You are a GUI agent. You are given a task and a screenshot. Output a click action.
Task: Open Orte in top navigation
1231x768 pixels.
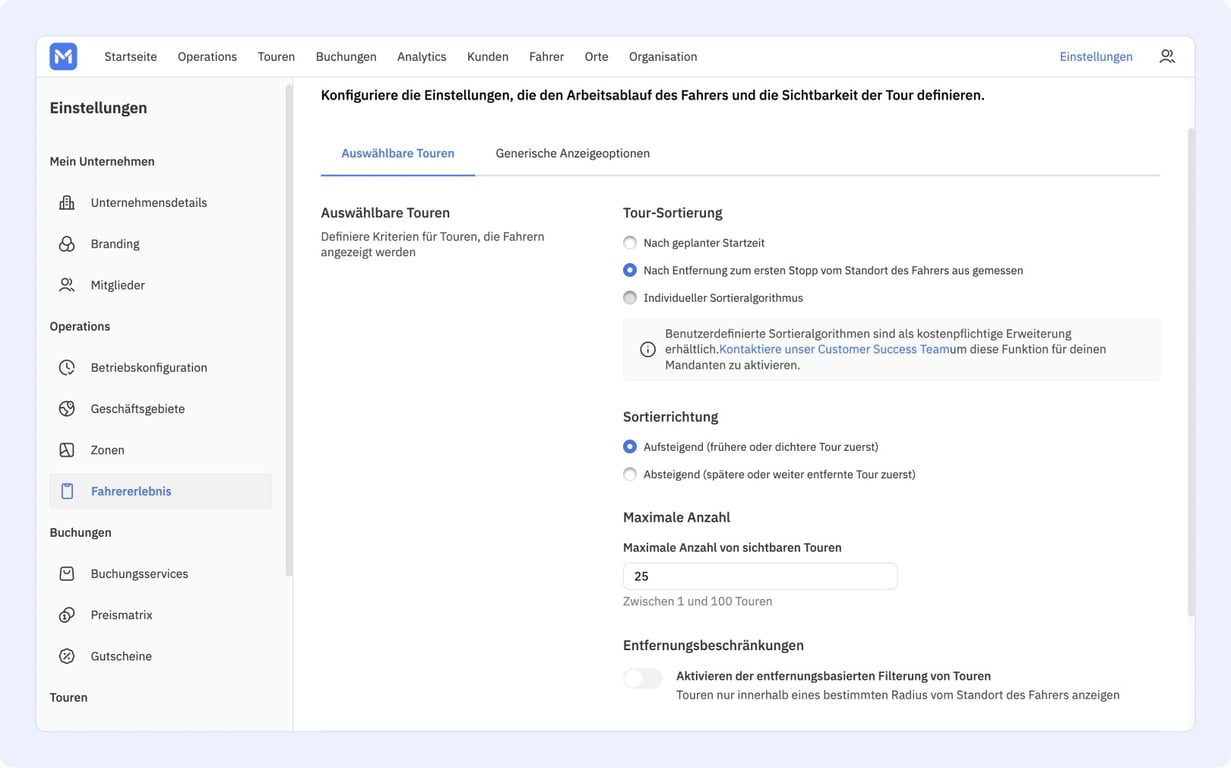pyautogui.click(x=597, y=57)
